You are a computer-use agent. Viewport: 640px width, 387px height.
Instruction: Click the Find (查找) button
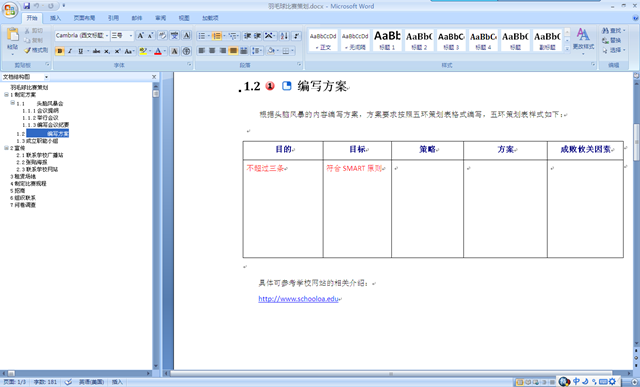613,31
